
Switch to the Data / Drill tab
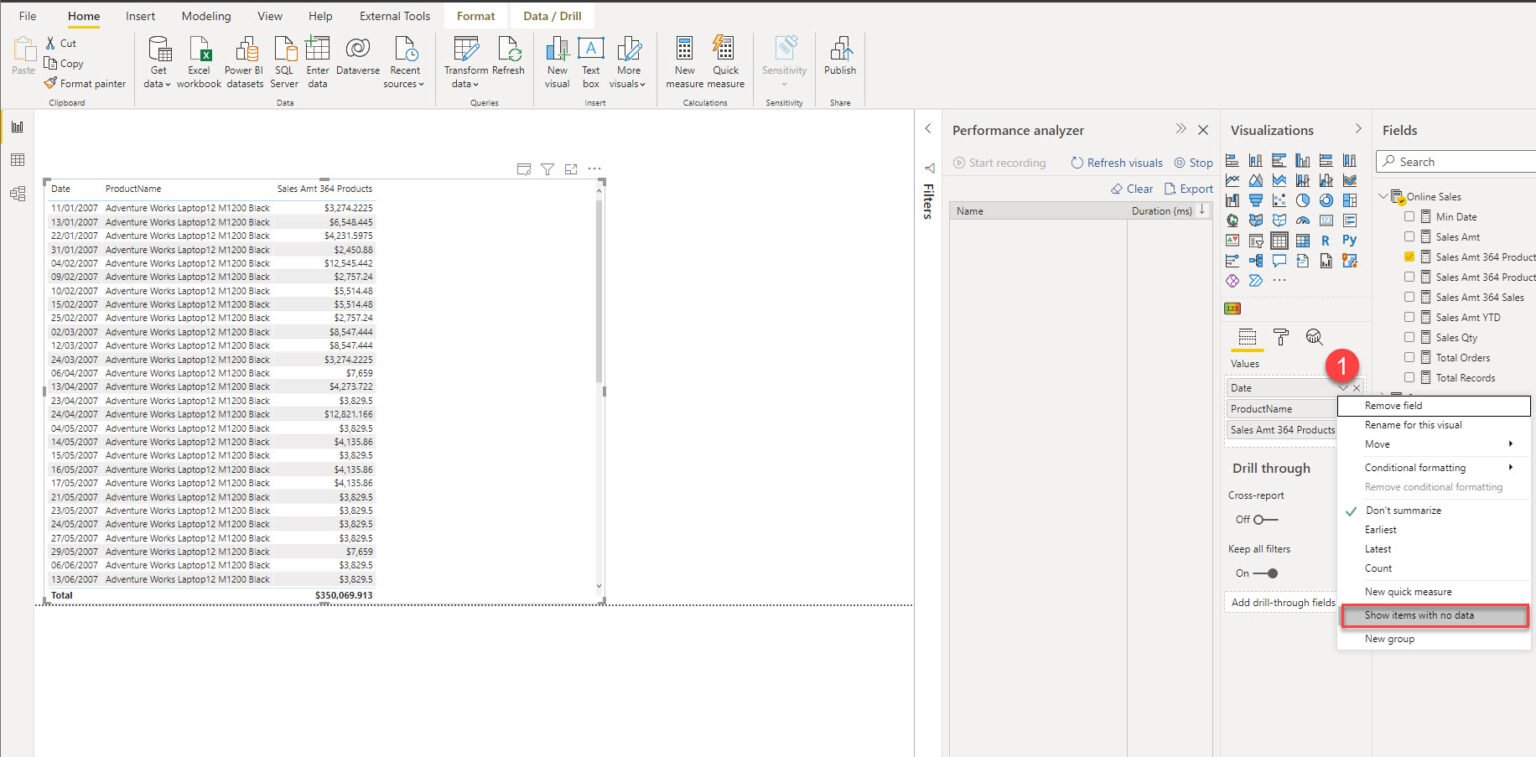point(552,15)
